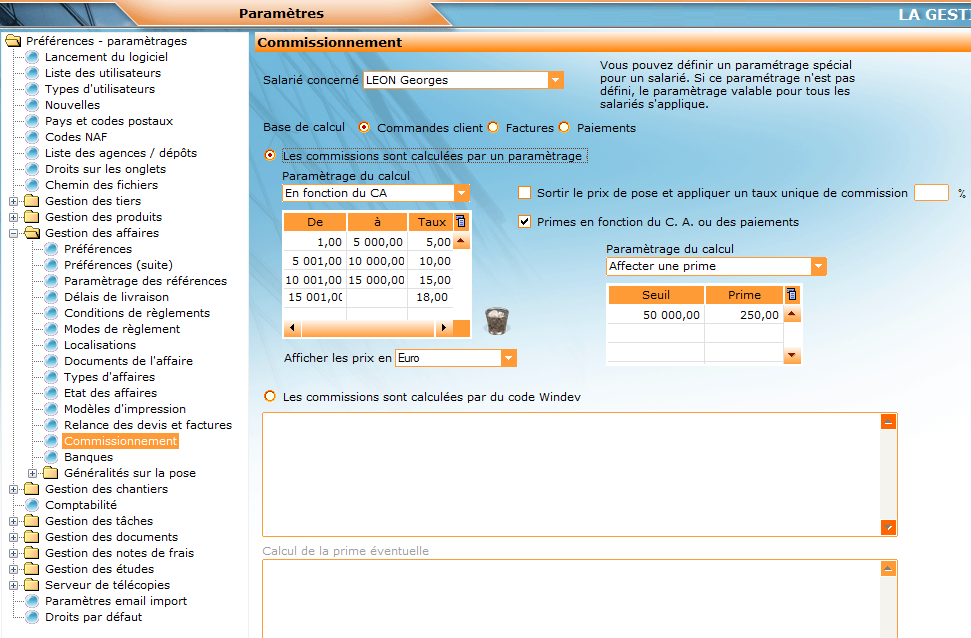Click the taux unique de commission percent field
The height and width of the screenshot is (638, 971).
click(x=931, y=193)
